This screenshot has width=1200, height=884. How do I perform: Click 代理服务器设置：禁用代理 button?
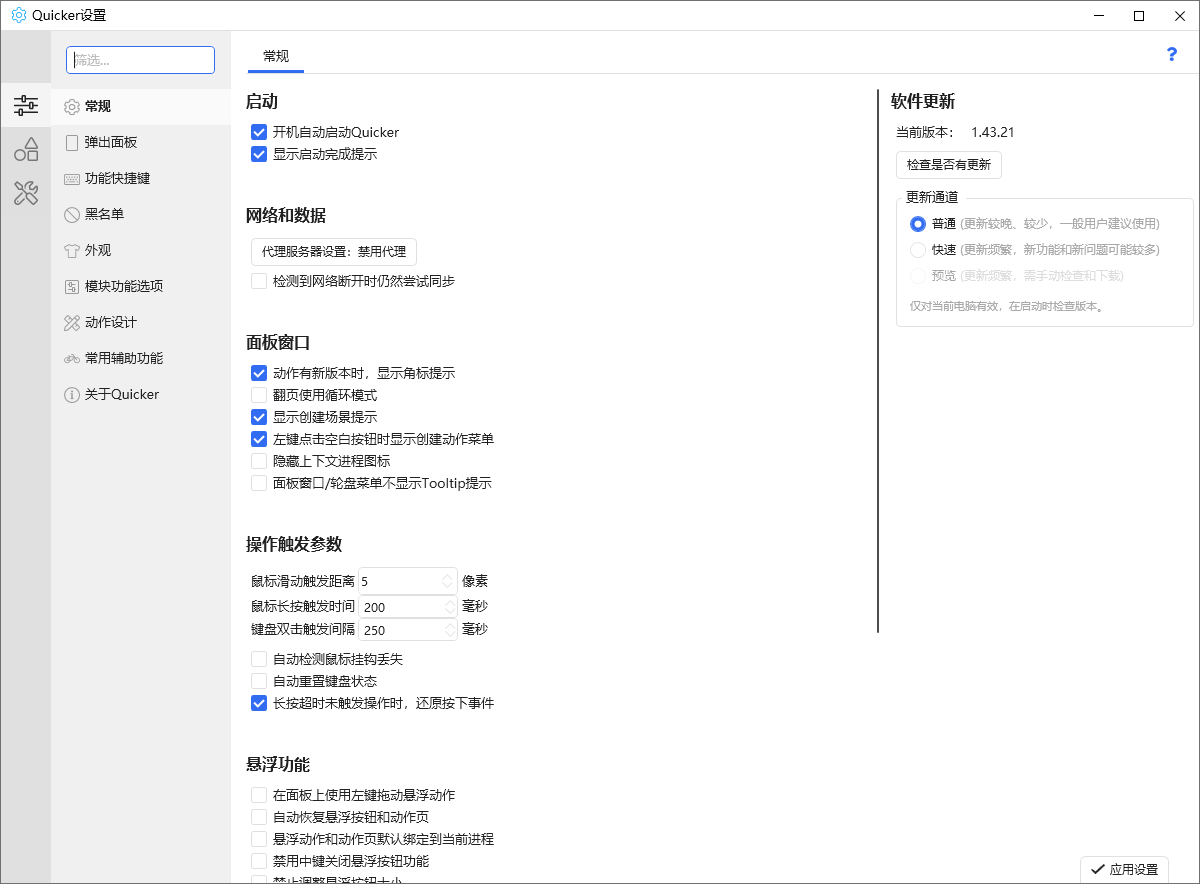[333, 252]
